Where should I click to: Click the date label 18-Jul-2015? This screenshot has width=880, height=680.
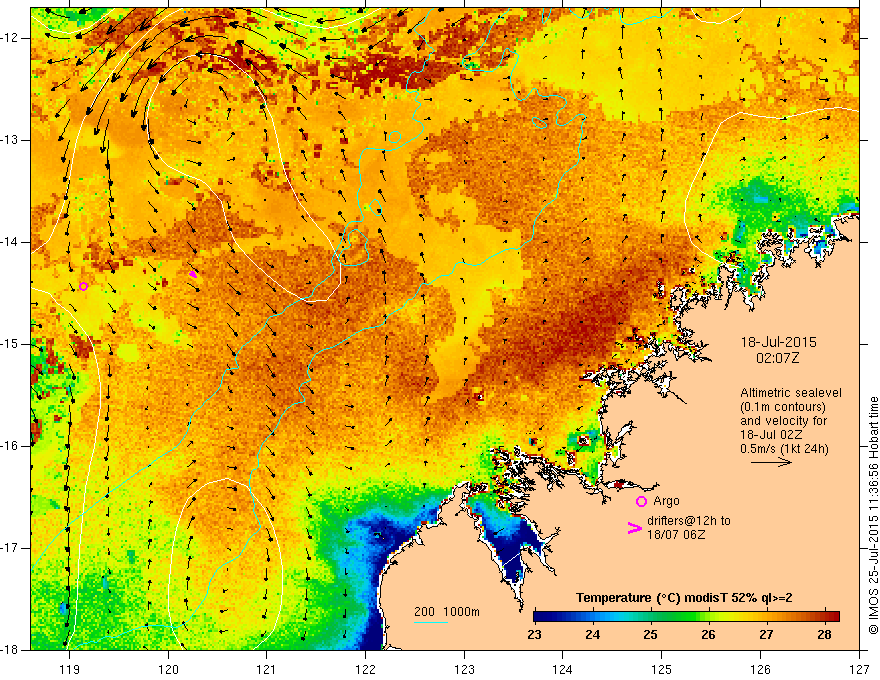[778, 342]
